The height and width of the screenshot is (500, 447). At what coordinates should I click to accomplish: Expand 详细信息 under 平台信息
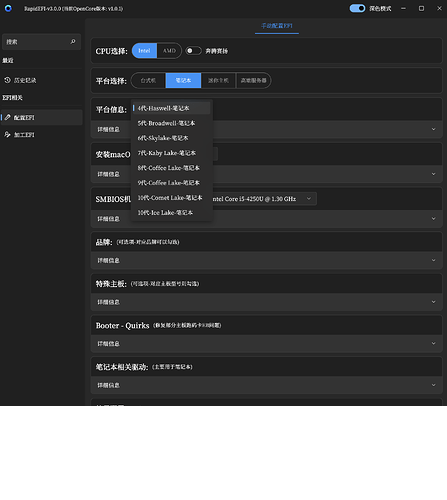coord(266,129)
